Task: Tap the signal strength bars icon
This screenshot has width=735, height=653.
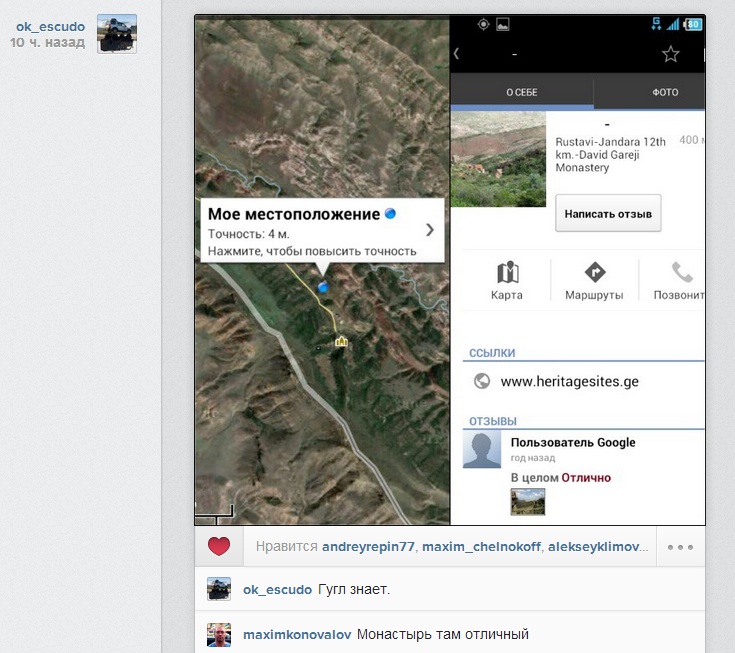Action: (673, 24)
